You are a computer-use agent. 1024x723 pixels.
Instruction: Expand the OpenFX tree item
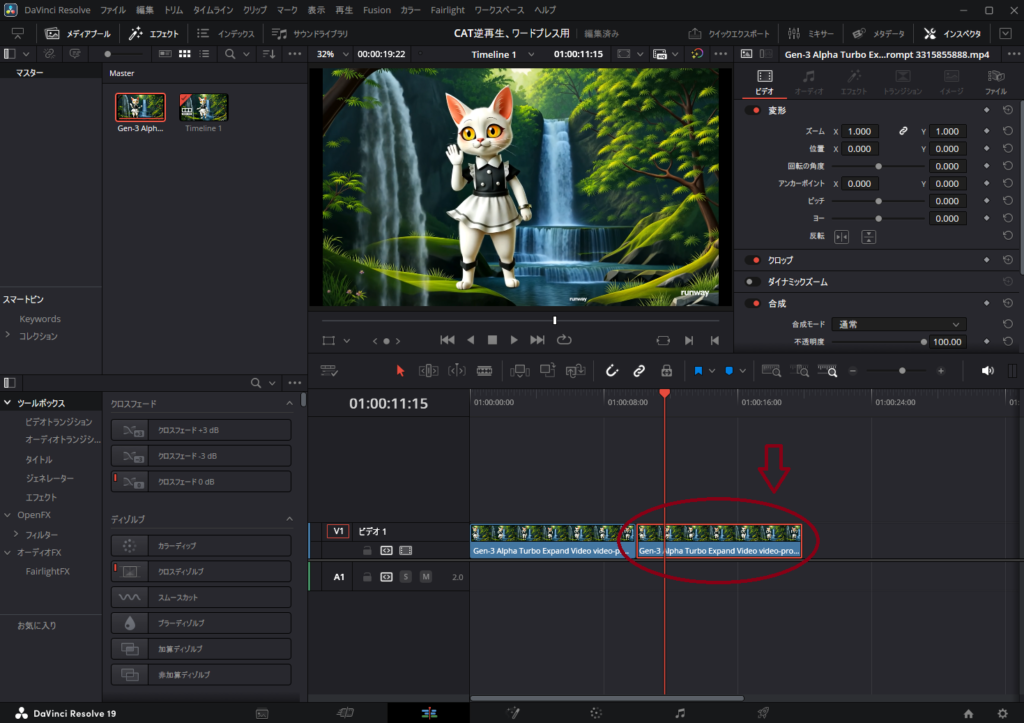coord(8,515)
